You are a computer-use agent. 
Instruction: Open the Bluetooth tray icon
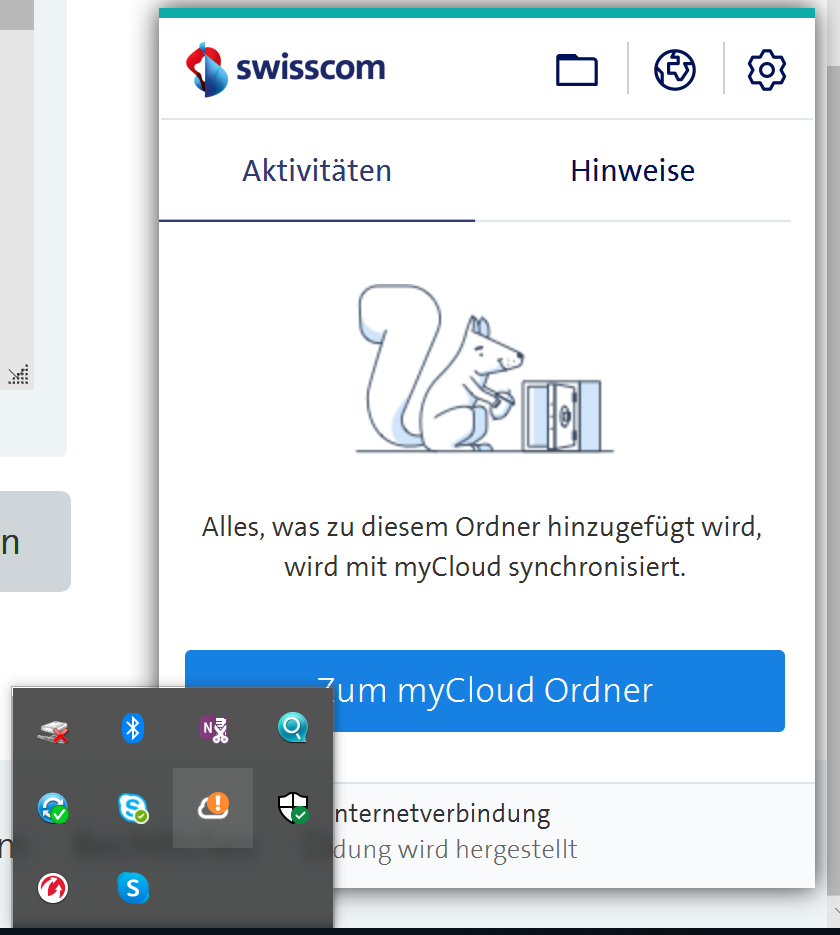pos(133,728)
